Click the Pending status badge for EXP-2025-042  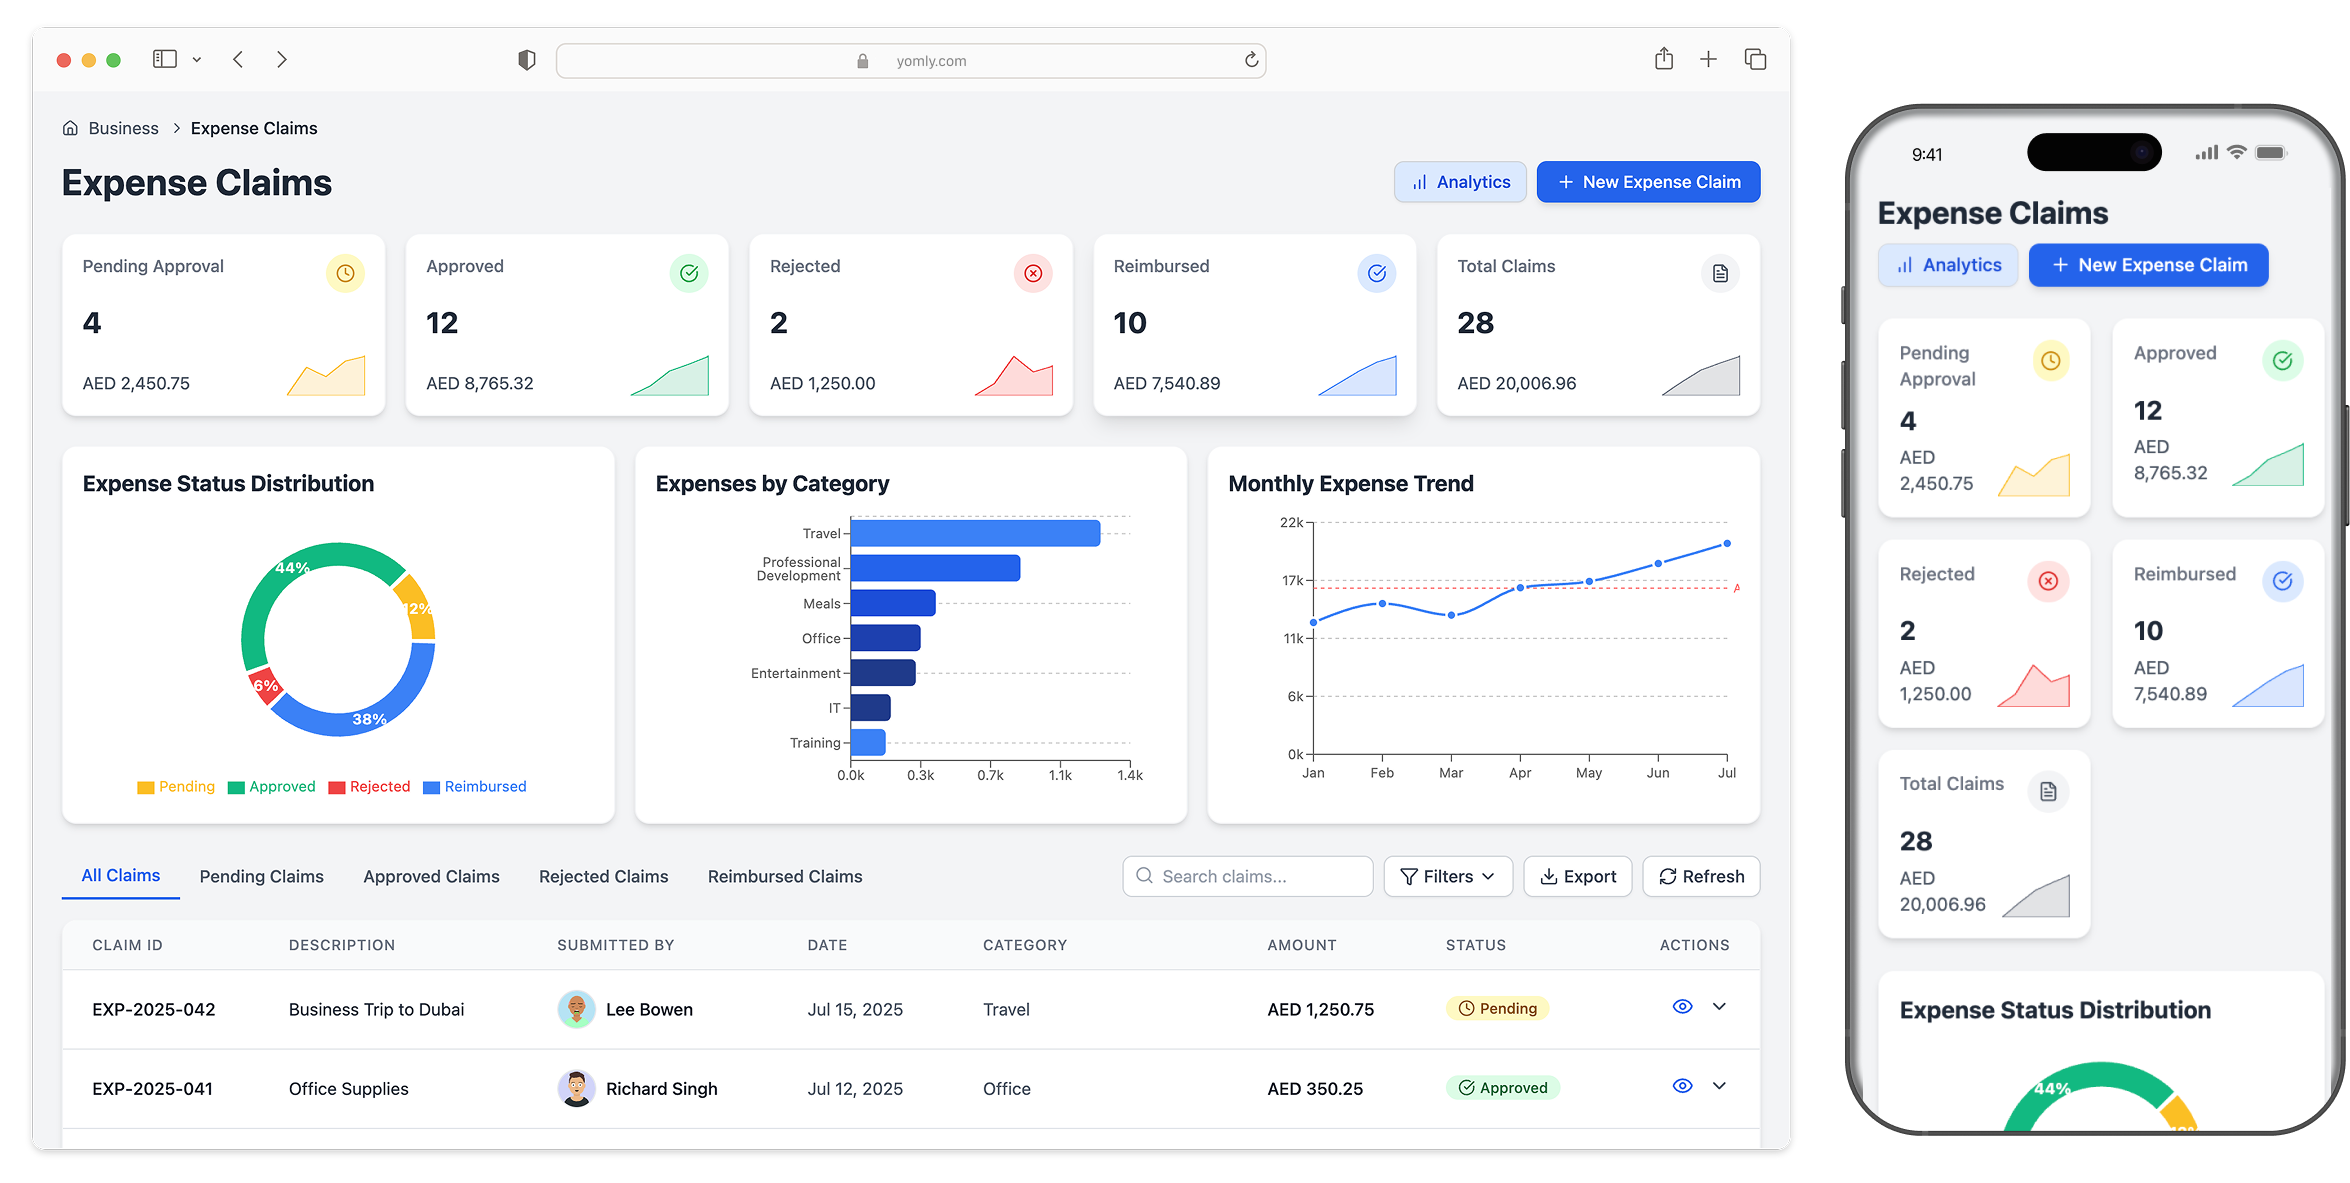point(1497,1008)
